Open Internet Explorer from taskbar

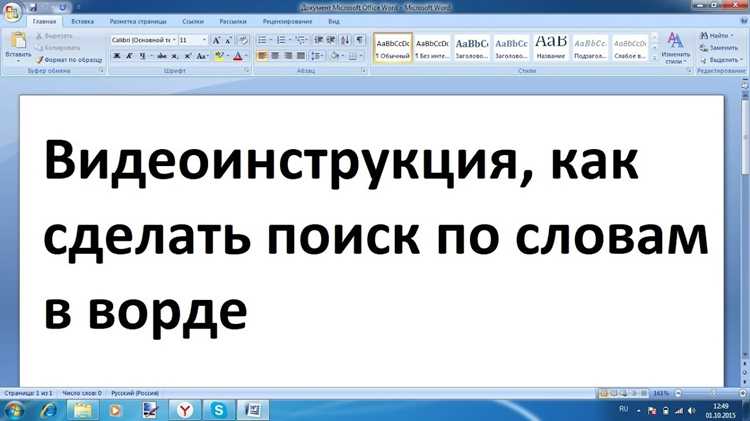coord(48,410)
